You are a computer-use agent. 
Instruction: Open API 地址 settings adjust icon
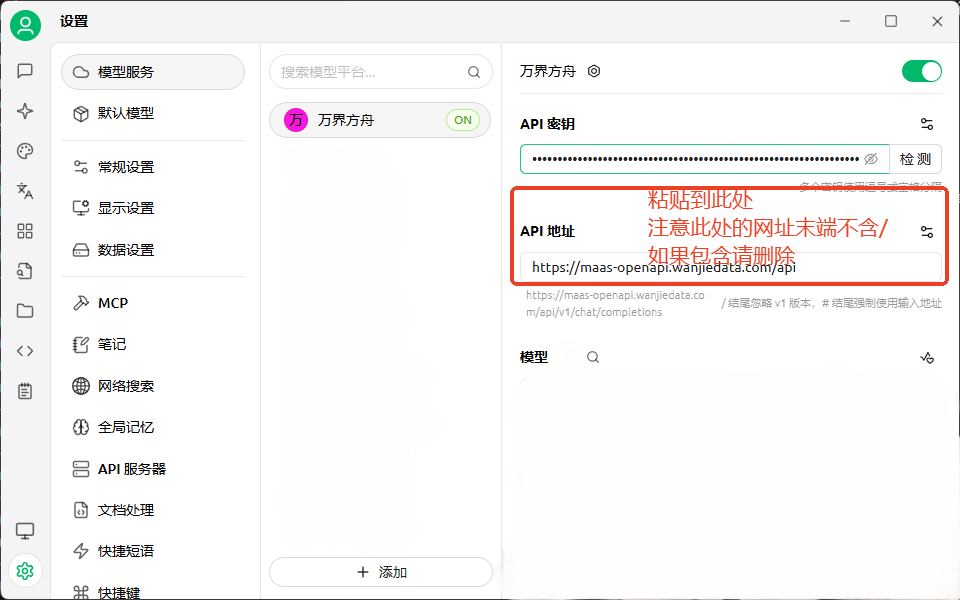[x=927, y=231]
